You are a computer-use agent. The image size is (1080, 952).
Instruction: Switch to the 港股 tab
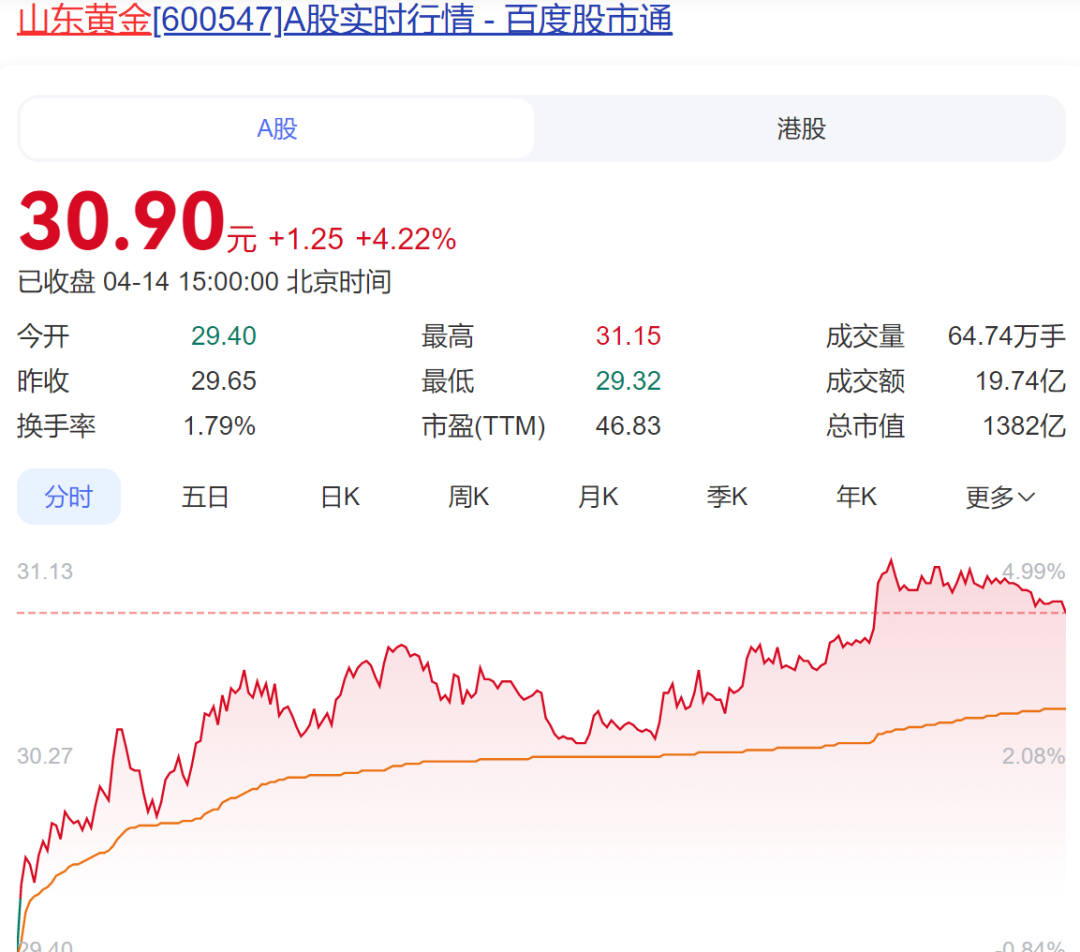click(x=800, y=128)
